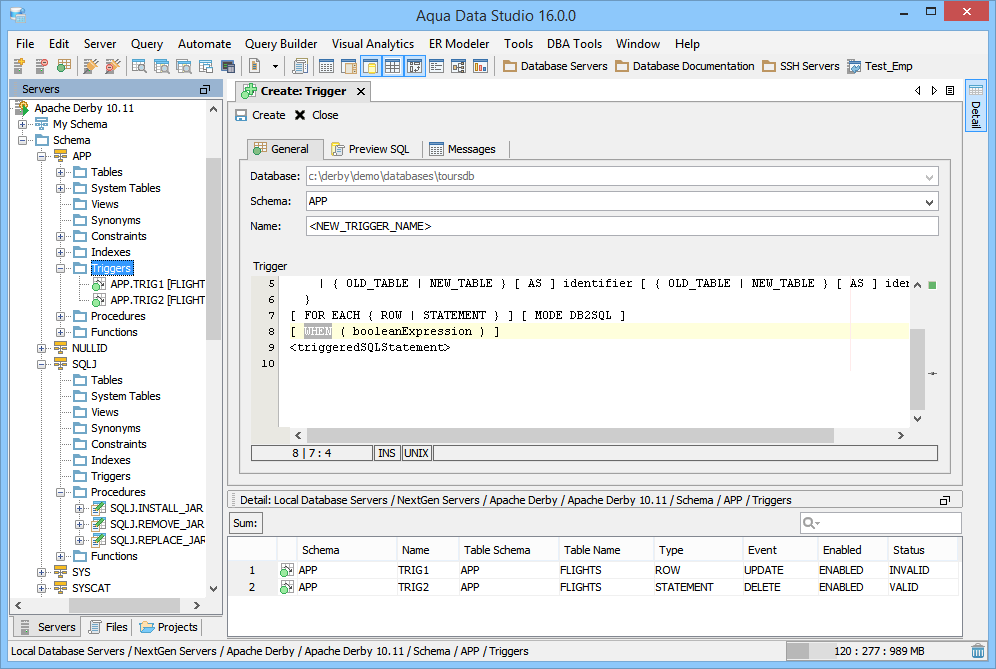Open the Query Builder menu
Screen dimensions: 996x669
[x=280, y=44]
